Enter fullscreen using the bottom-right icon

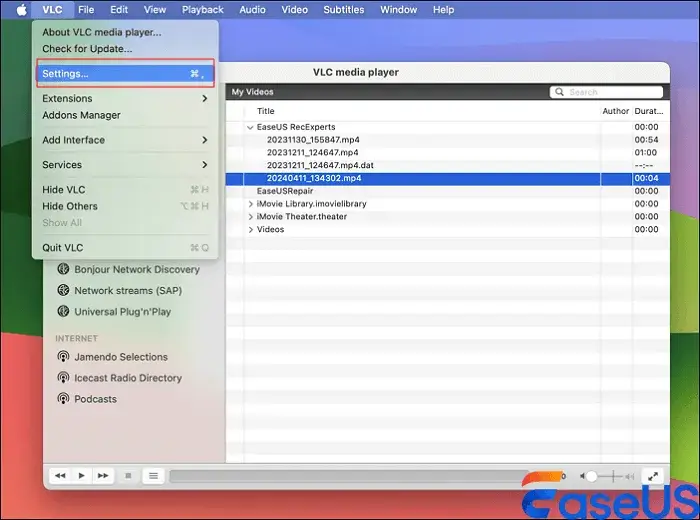[652, 477]
